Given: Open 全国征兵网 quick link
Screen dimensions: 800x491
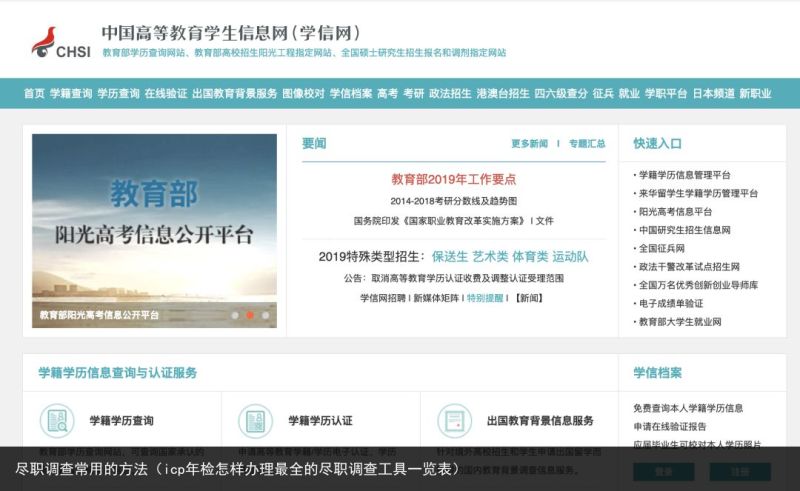Looking at the screenshot, I should point(662,249).
